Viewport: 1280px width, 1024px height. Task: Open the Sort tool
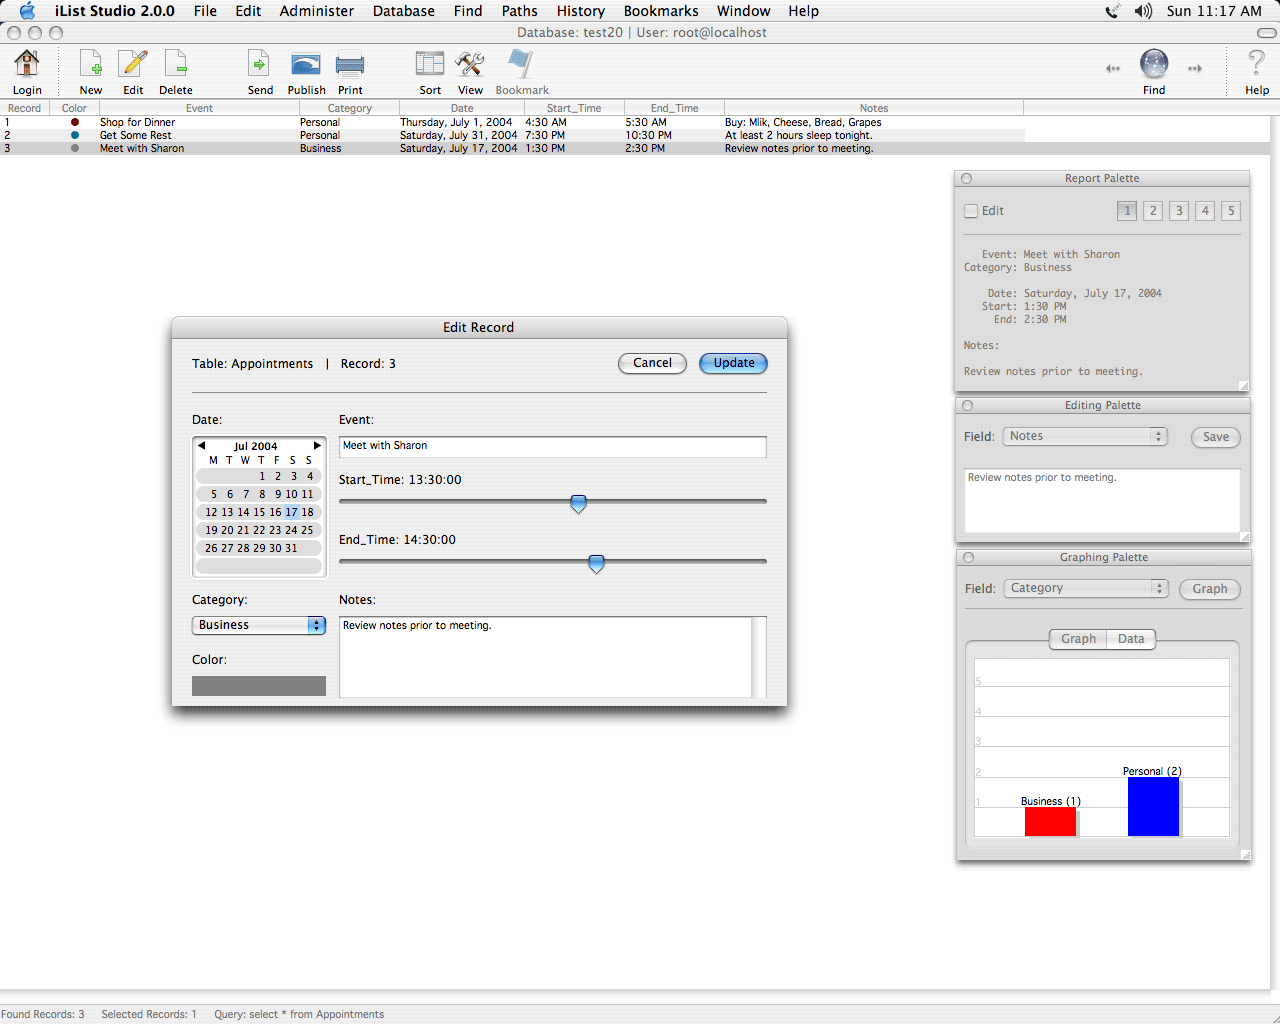pos(430,64)
